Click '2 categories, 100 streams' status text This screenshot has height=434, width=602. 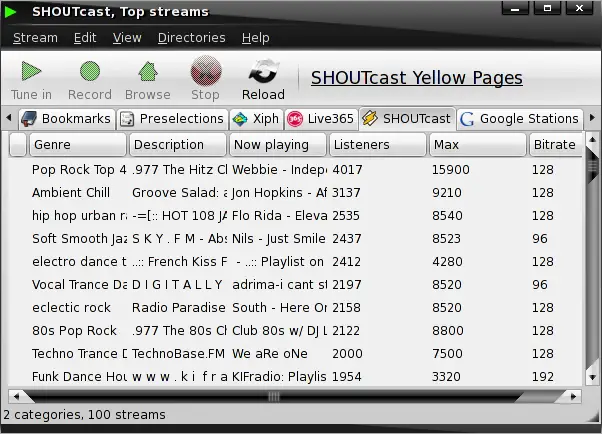[x=84, y=415]
